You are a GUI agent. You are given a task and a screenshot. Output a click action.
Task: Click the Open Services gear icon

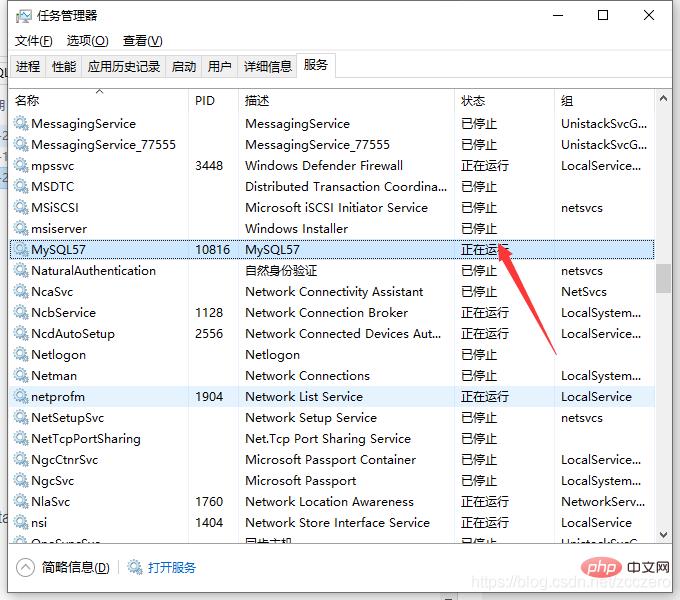coord(135,567)
